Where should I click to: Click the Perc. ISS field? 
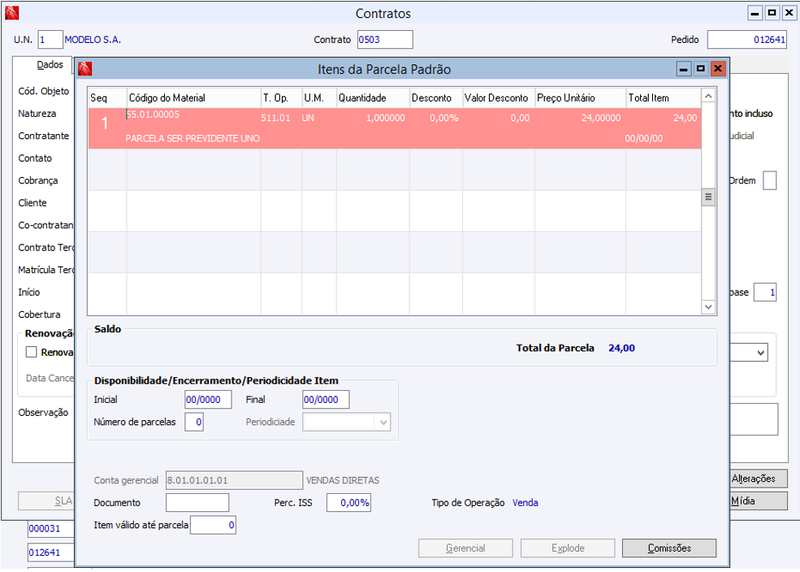coord(348,503)
